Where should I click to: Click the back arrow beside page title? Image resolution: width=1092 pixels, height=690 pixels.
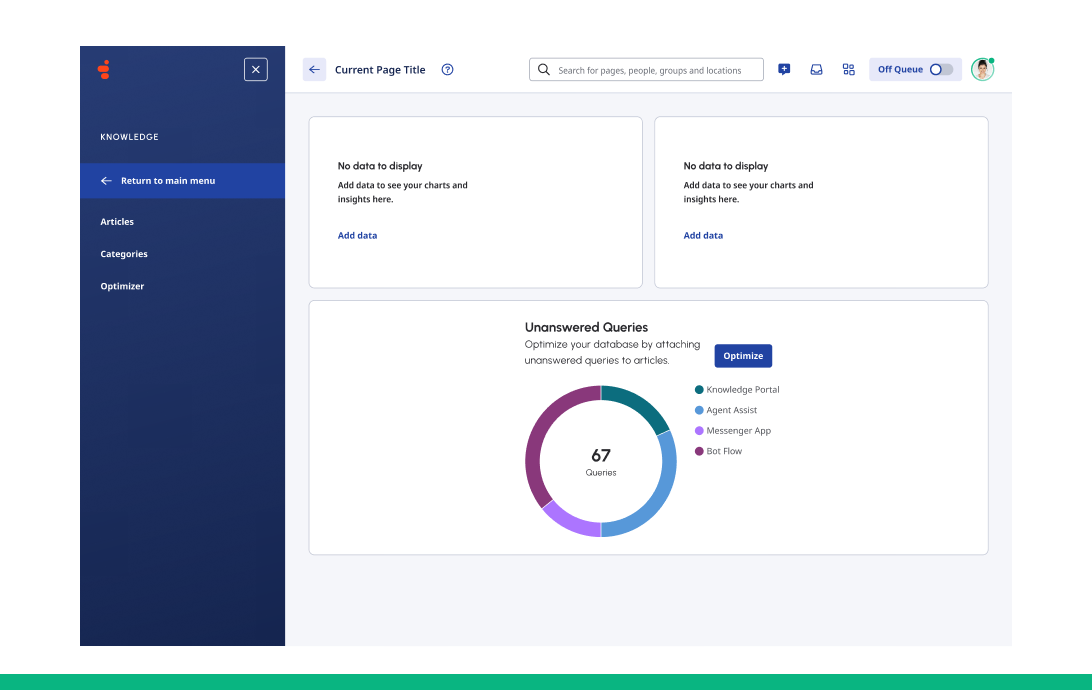click(314, 70)
